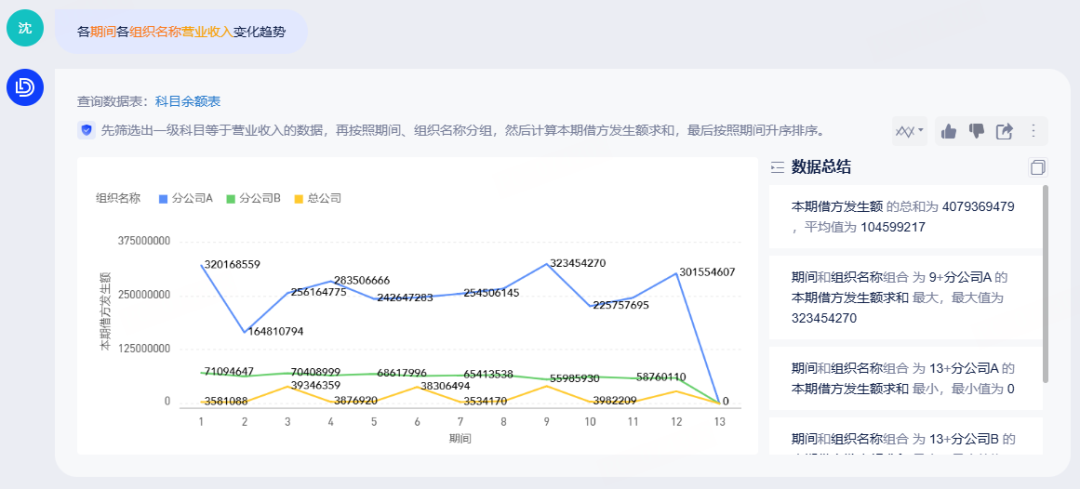Toggle 总公司 legend item
This screenshot has width=1080, height=489.
(x=318, y=198)
